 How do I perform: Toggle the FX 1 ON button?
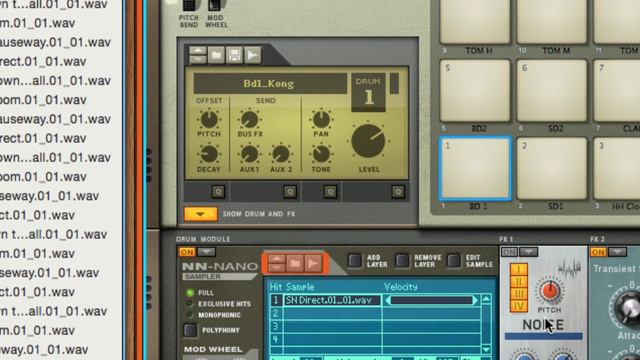(509, 252)
